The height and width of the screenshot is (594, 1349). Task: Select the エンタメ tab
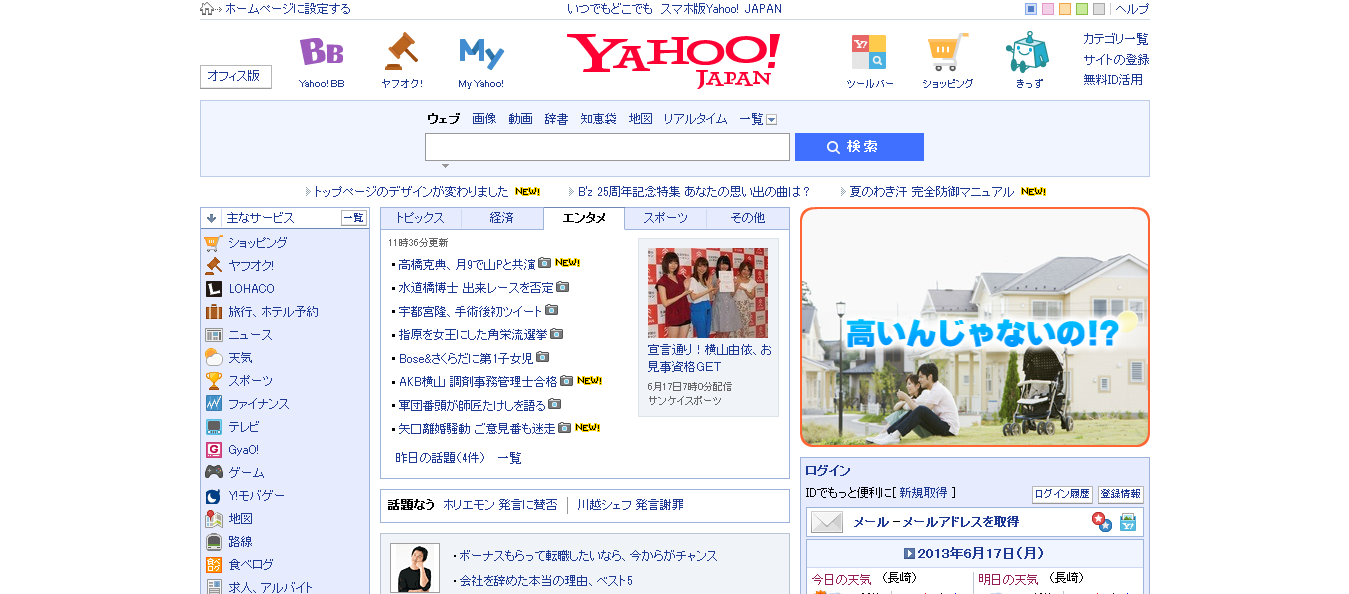pos(584,218)
